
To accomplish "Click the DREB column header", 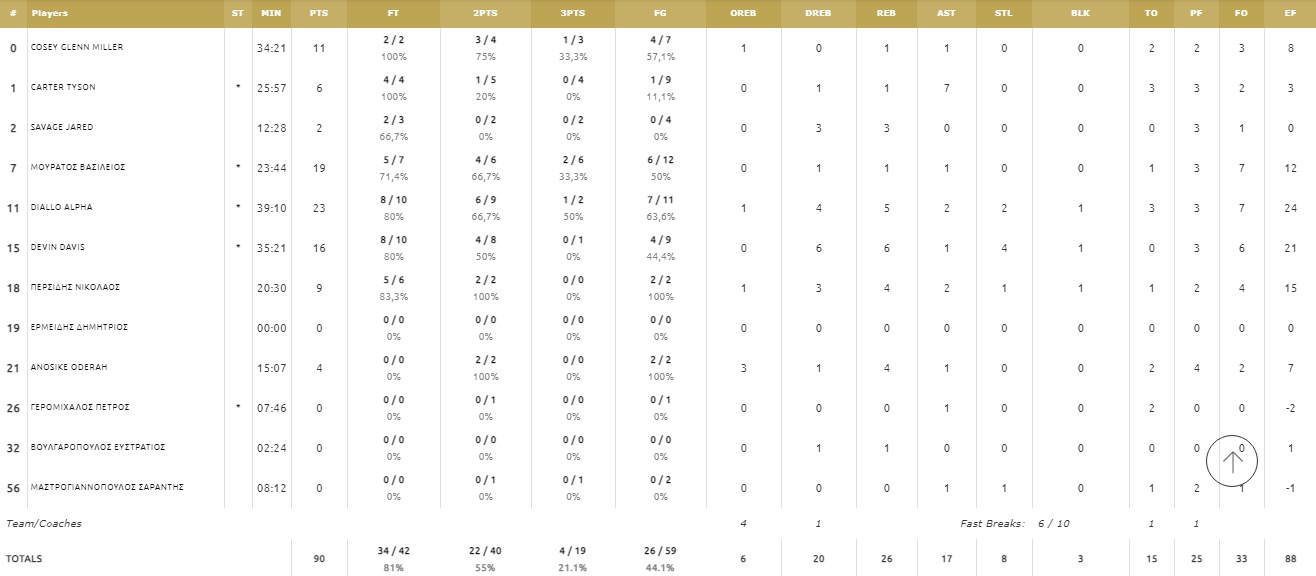I will tap(818, 13).
